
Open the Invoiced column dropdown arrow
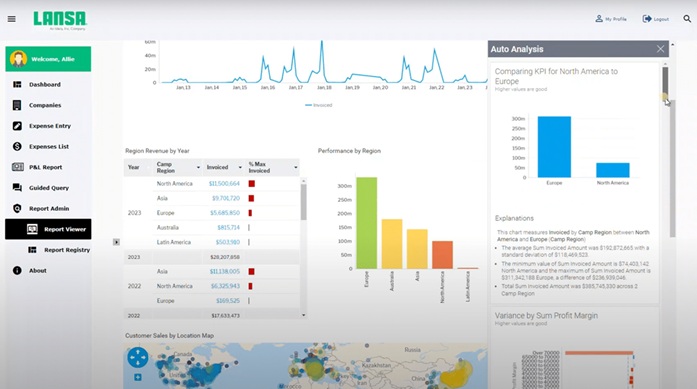(x=240, y=167)
